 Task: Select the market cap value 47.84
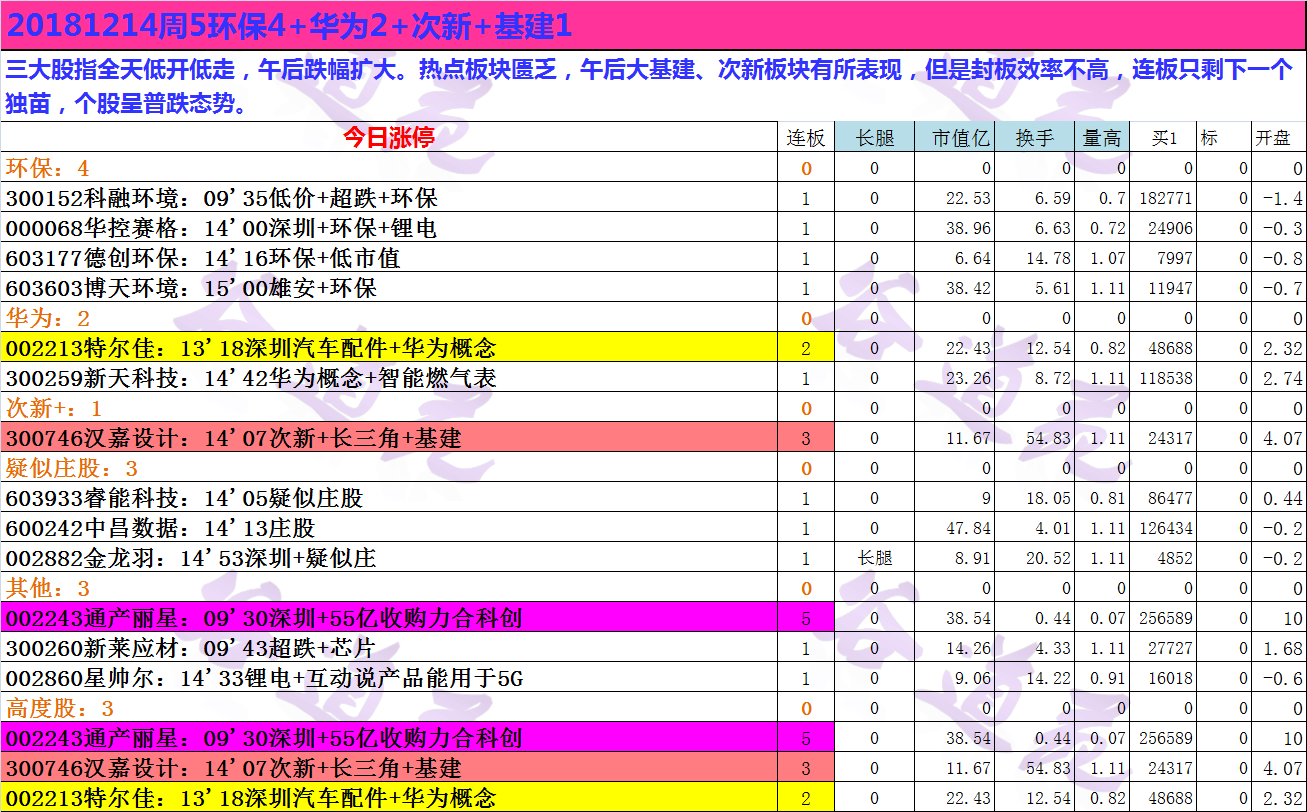(969, 529)
